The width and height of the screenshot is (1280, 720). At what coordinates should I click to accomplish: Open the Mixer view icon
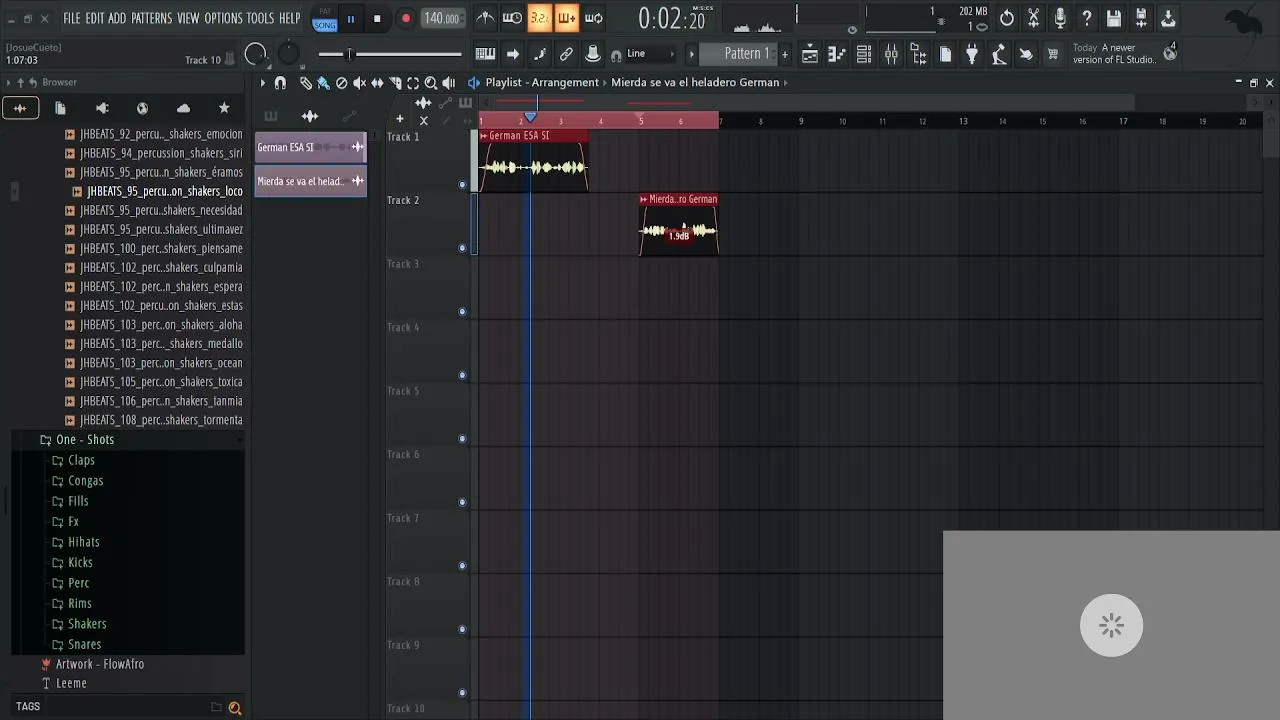coord(891,55)
